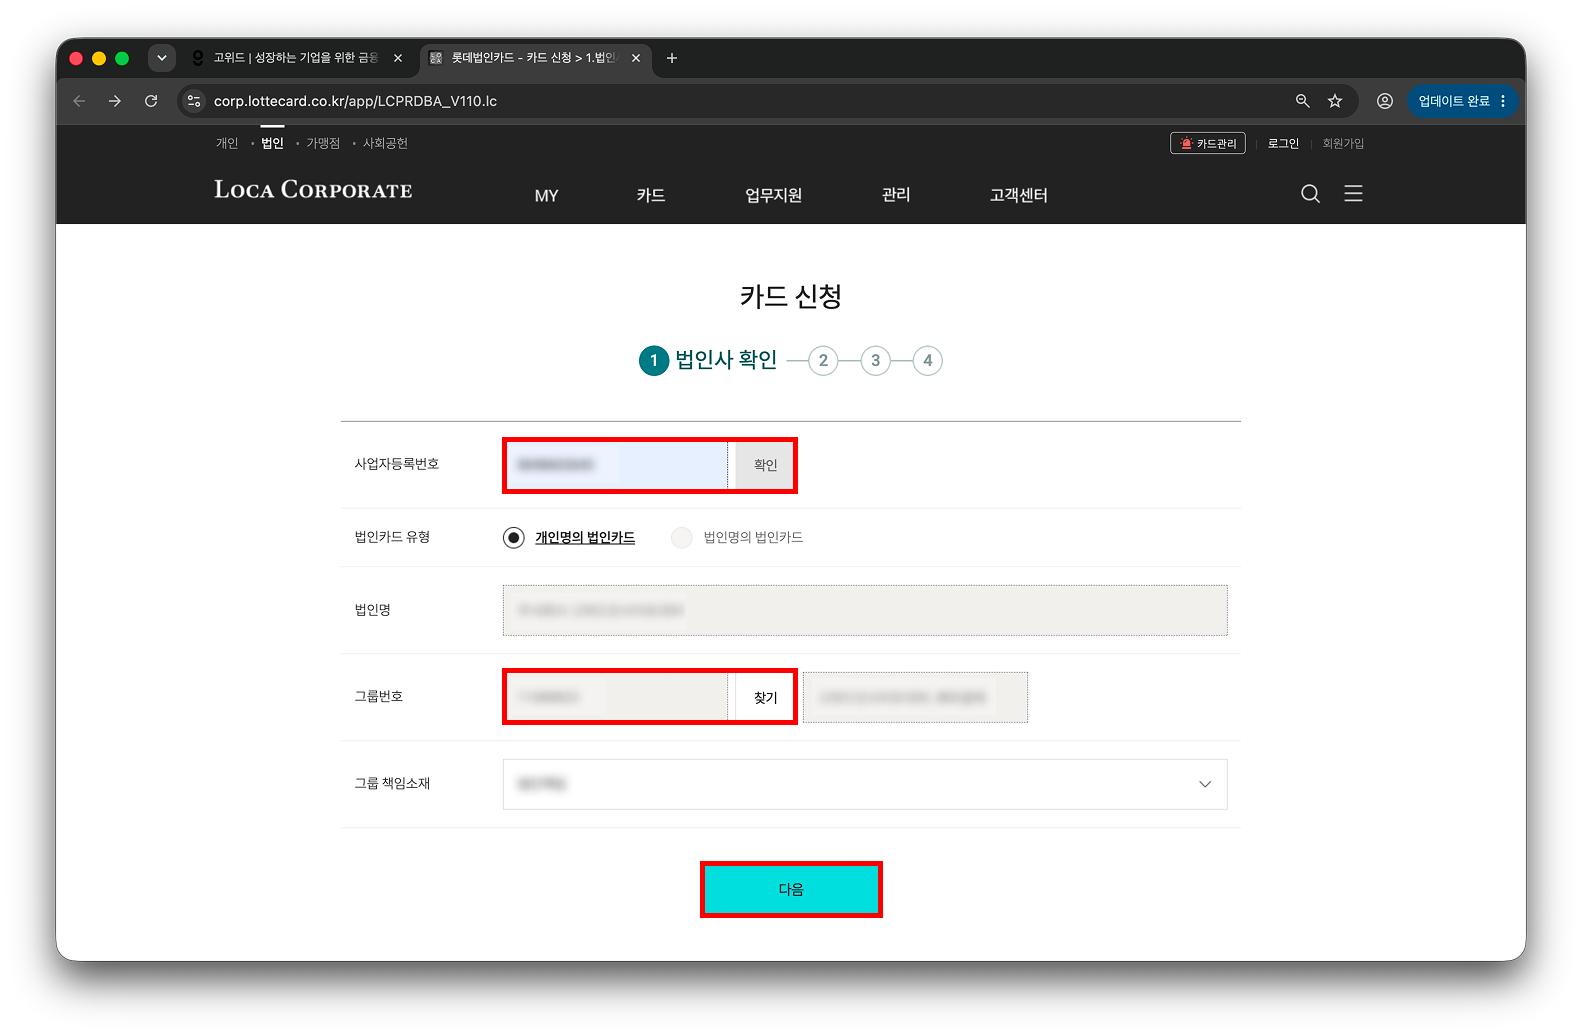Click the 카드 신청 page heading

point(791,296)
